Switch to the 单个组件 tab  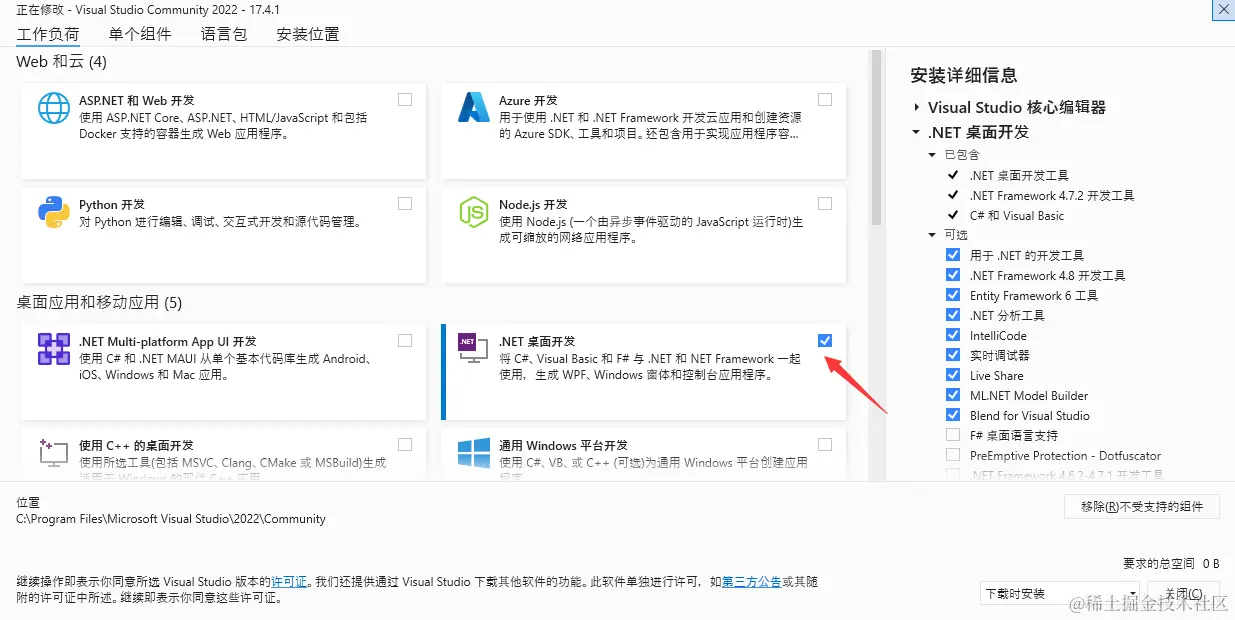coord(140,34)
